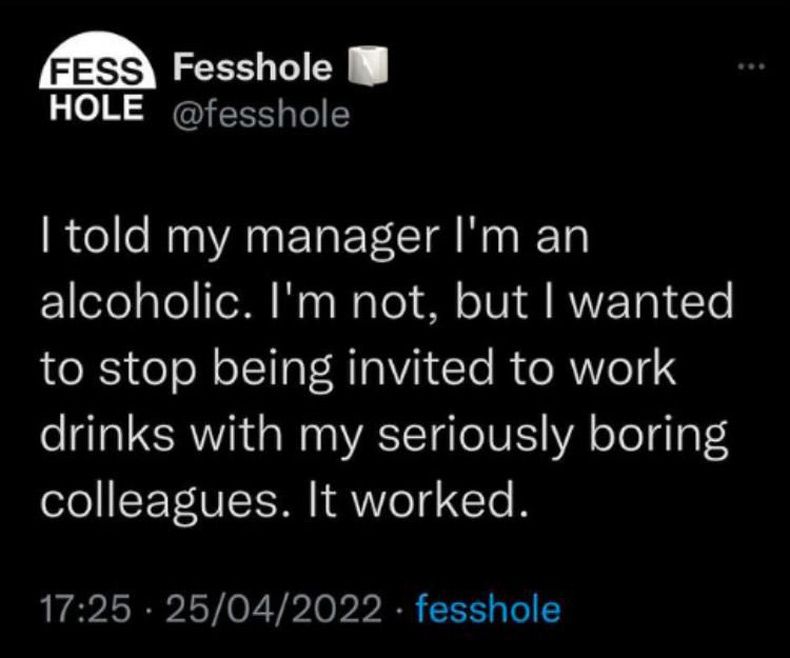Click the toilet paper roll emoji
This screenshot has width=790, height=658.
(361, 69)
